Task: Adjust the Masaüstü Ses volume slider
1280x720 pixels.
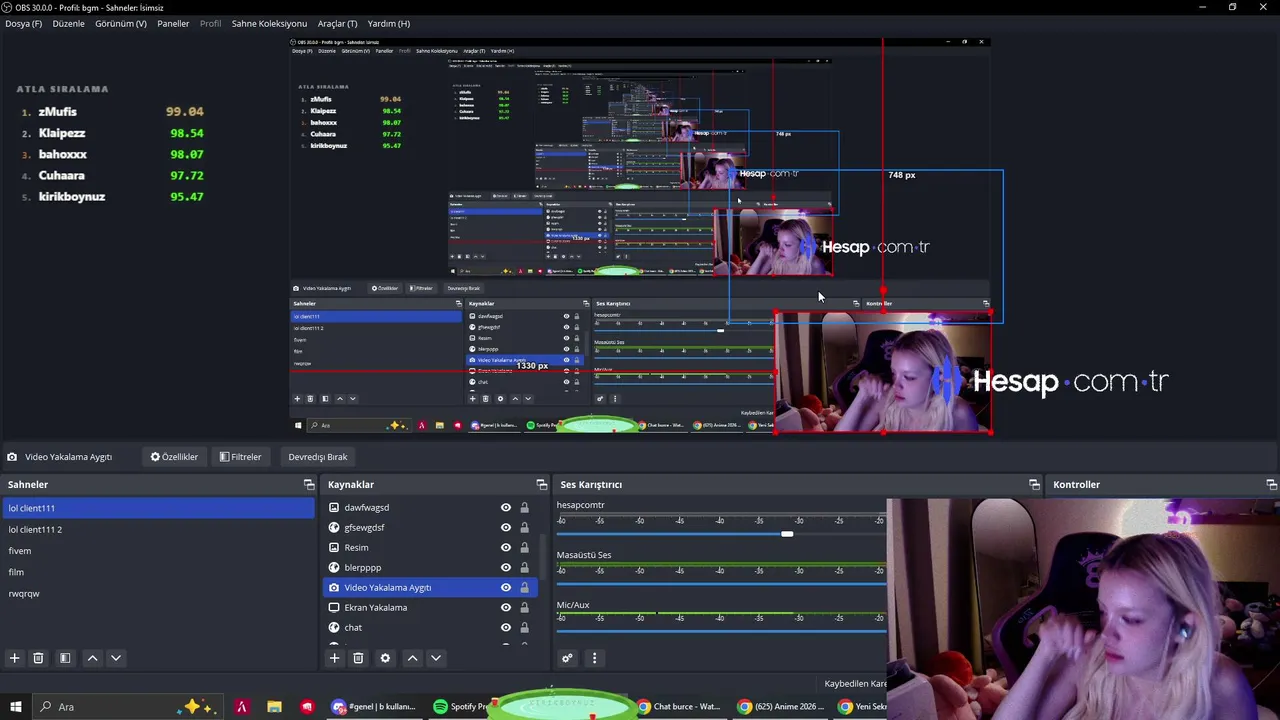Action: pos(720,583)
